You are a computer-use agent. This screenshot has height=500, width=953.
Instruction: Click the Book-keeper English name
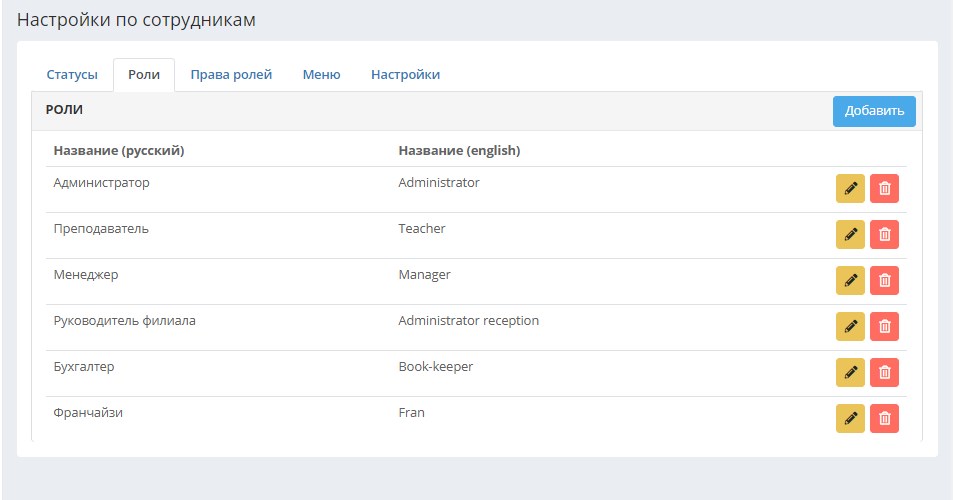[436, 367]
